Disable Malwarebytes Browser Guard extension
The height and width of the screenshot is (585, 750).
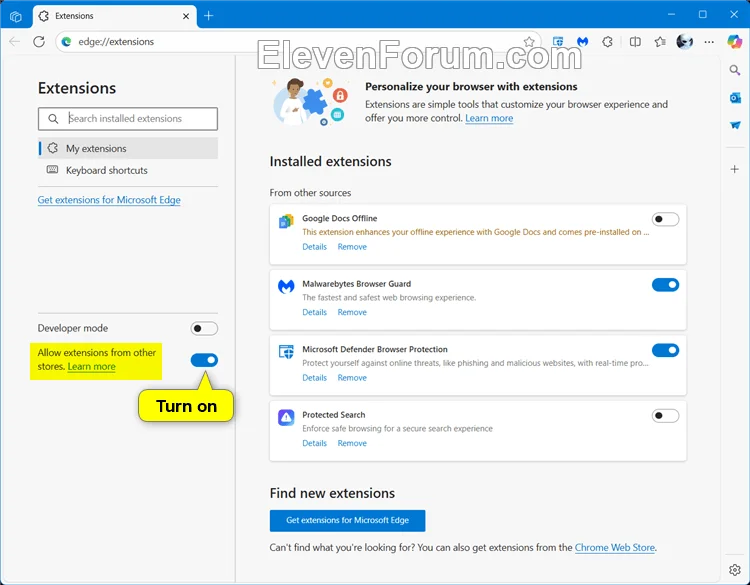click(665, 285)
